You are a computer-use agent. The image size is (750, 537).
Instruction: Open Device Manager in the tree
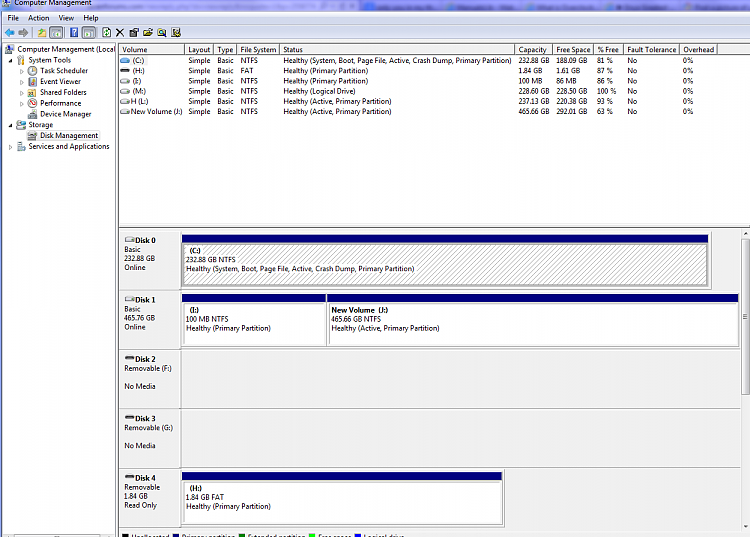(x=66, y=114)
